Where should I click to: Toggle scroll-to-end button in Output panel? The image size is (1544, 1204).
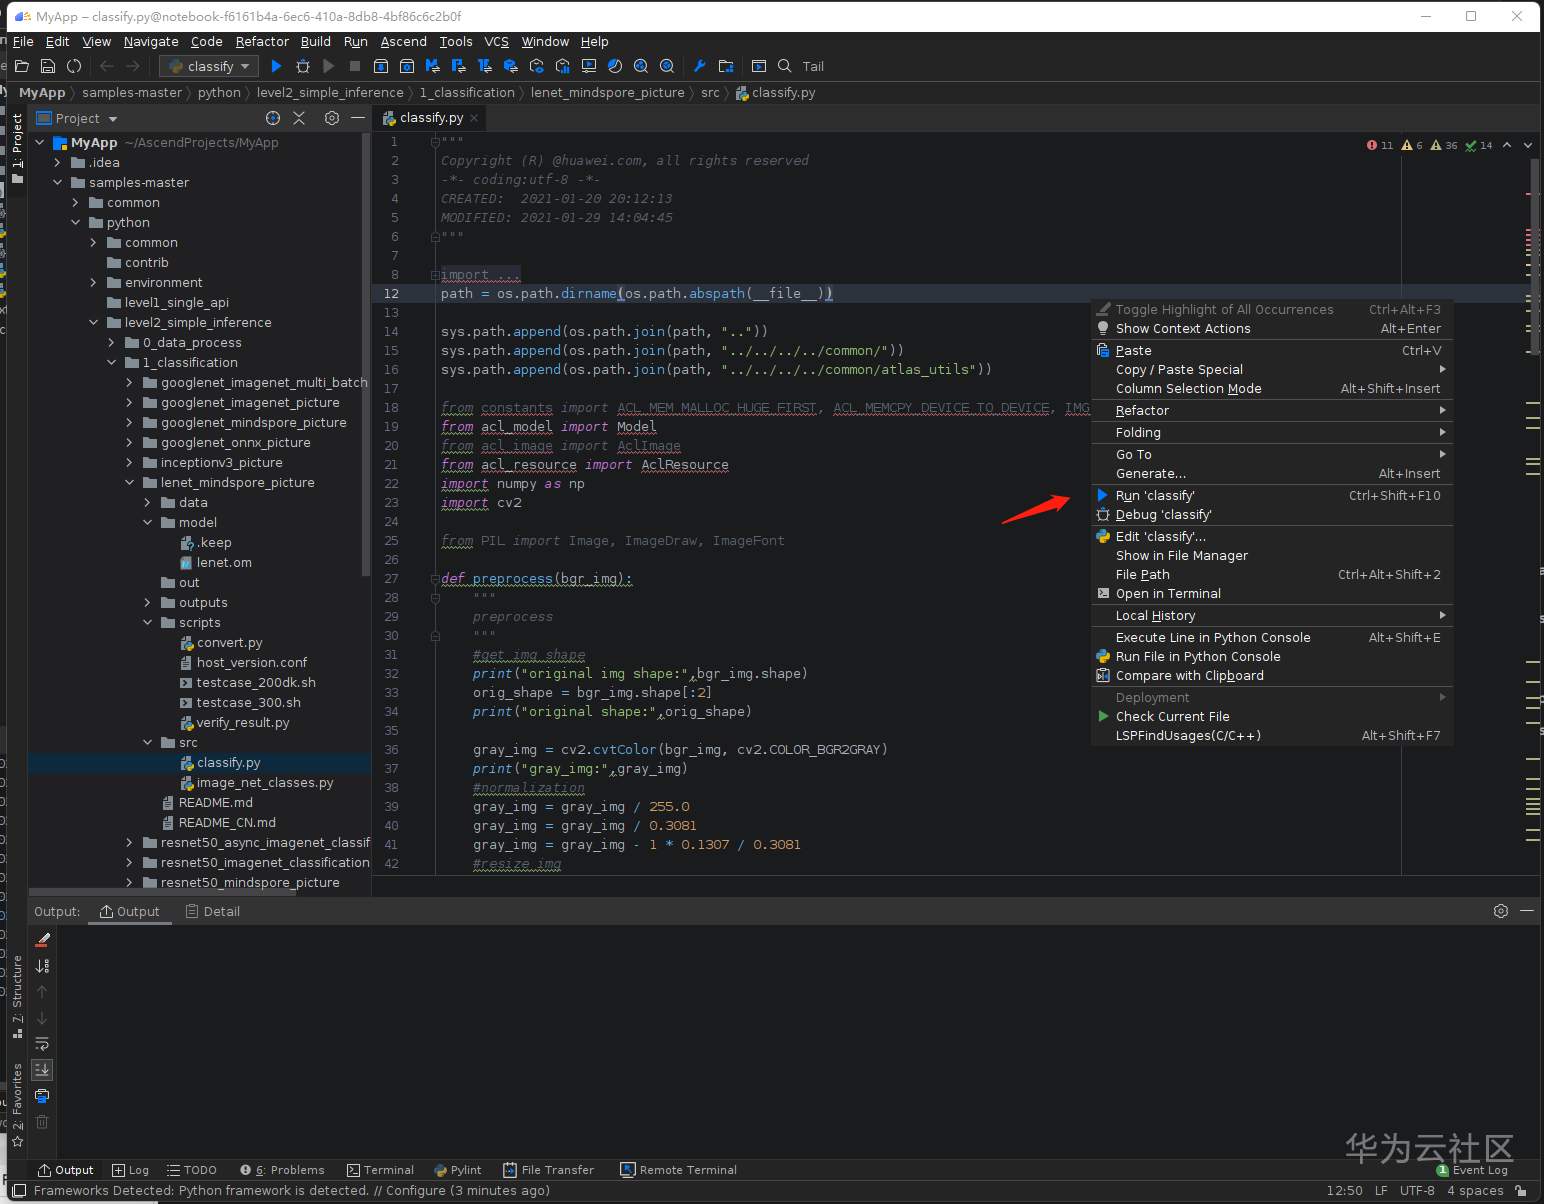[42, 1070]
